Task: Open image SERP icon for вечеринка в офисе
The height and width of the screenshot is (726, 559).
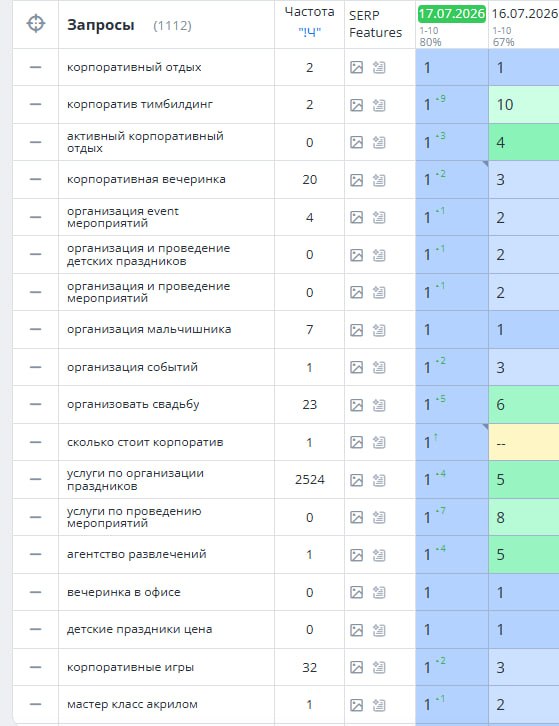Action: click(356, 592)
